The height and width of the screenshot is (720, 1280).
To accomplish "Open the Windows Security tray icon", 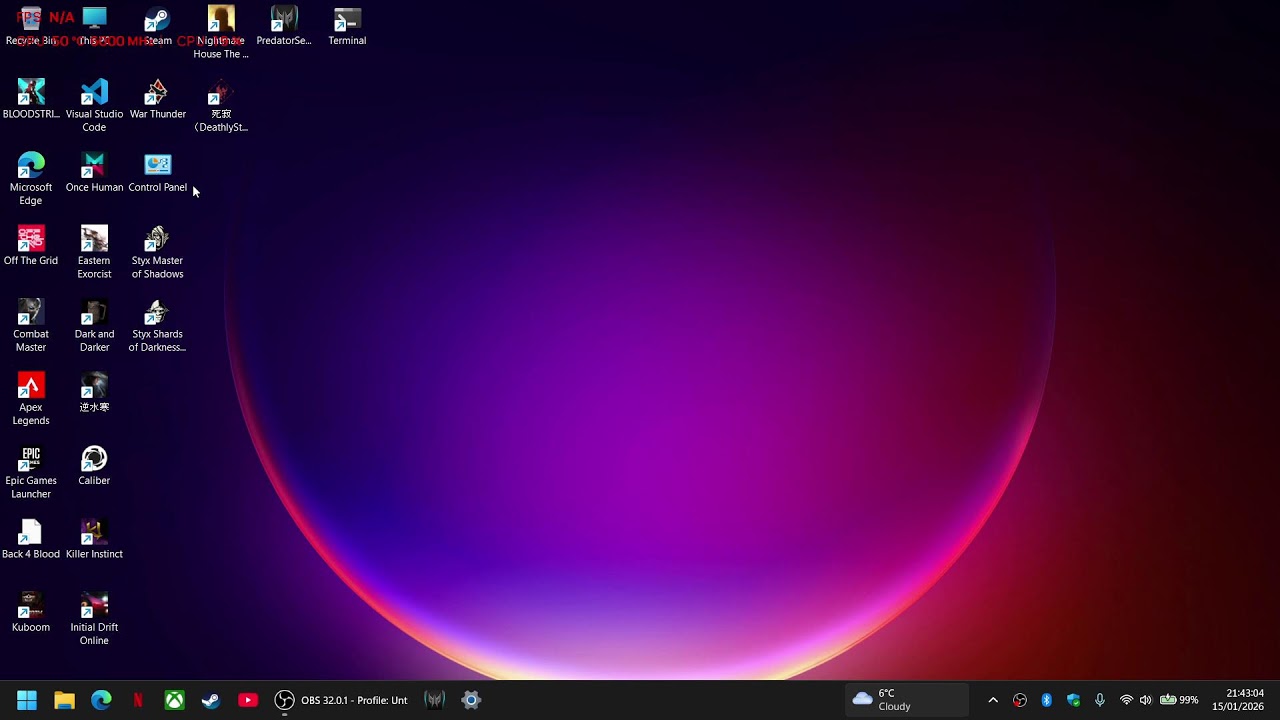I will tap(1074, 700).
